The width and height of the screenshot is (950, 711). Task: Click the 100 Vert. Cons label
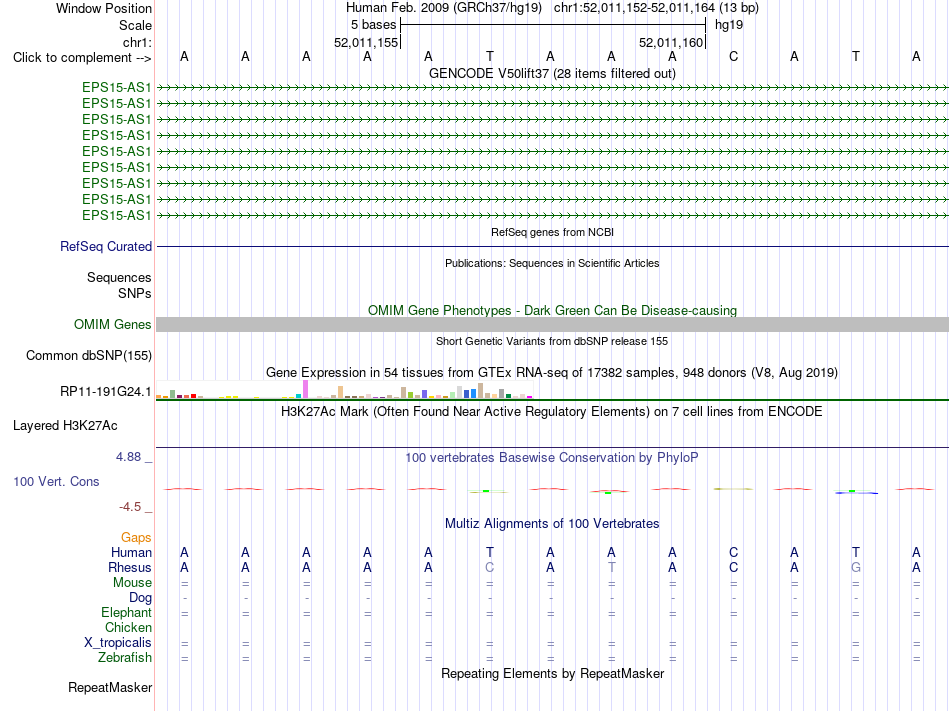tap(56, 481)
